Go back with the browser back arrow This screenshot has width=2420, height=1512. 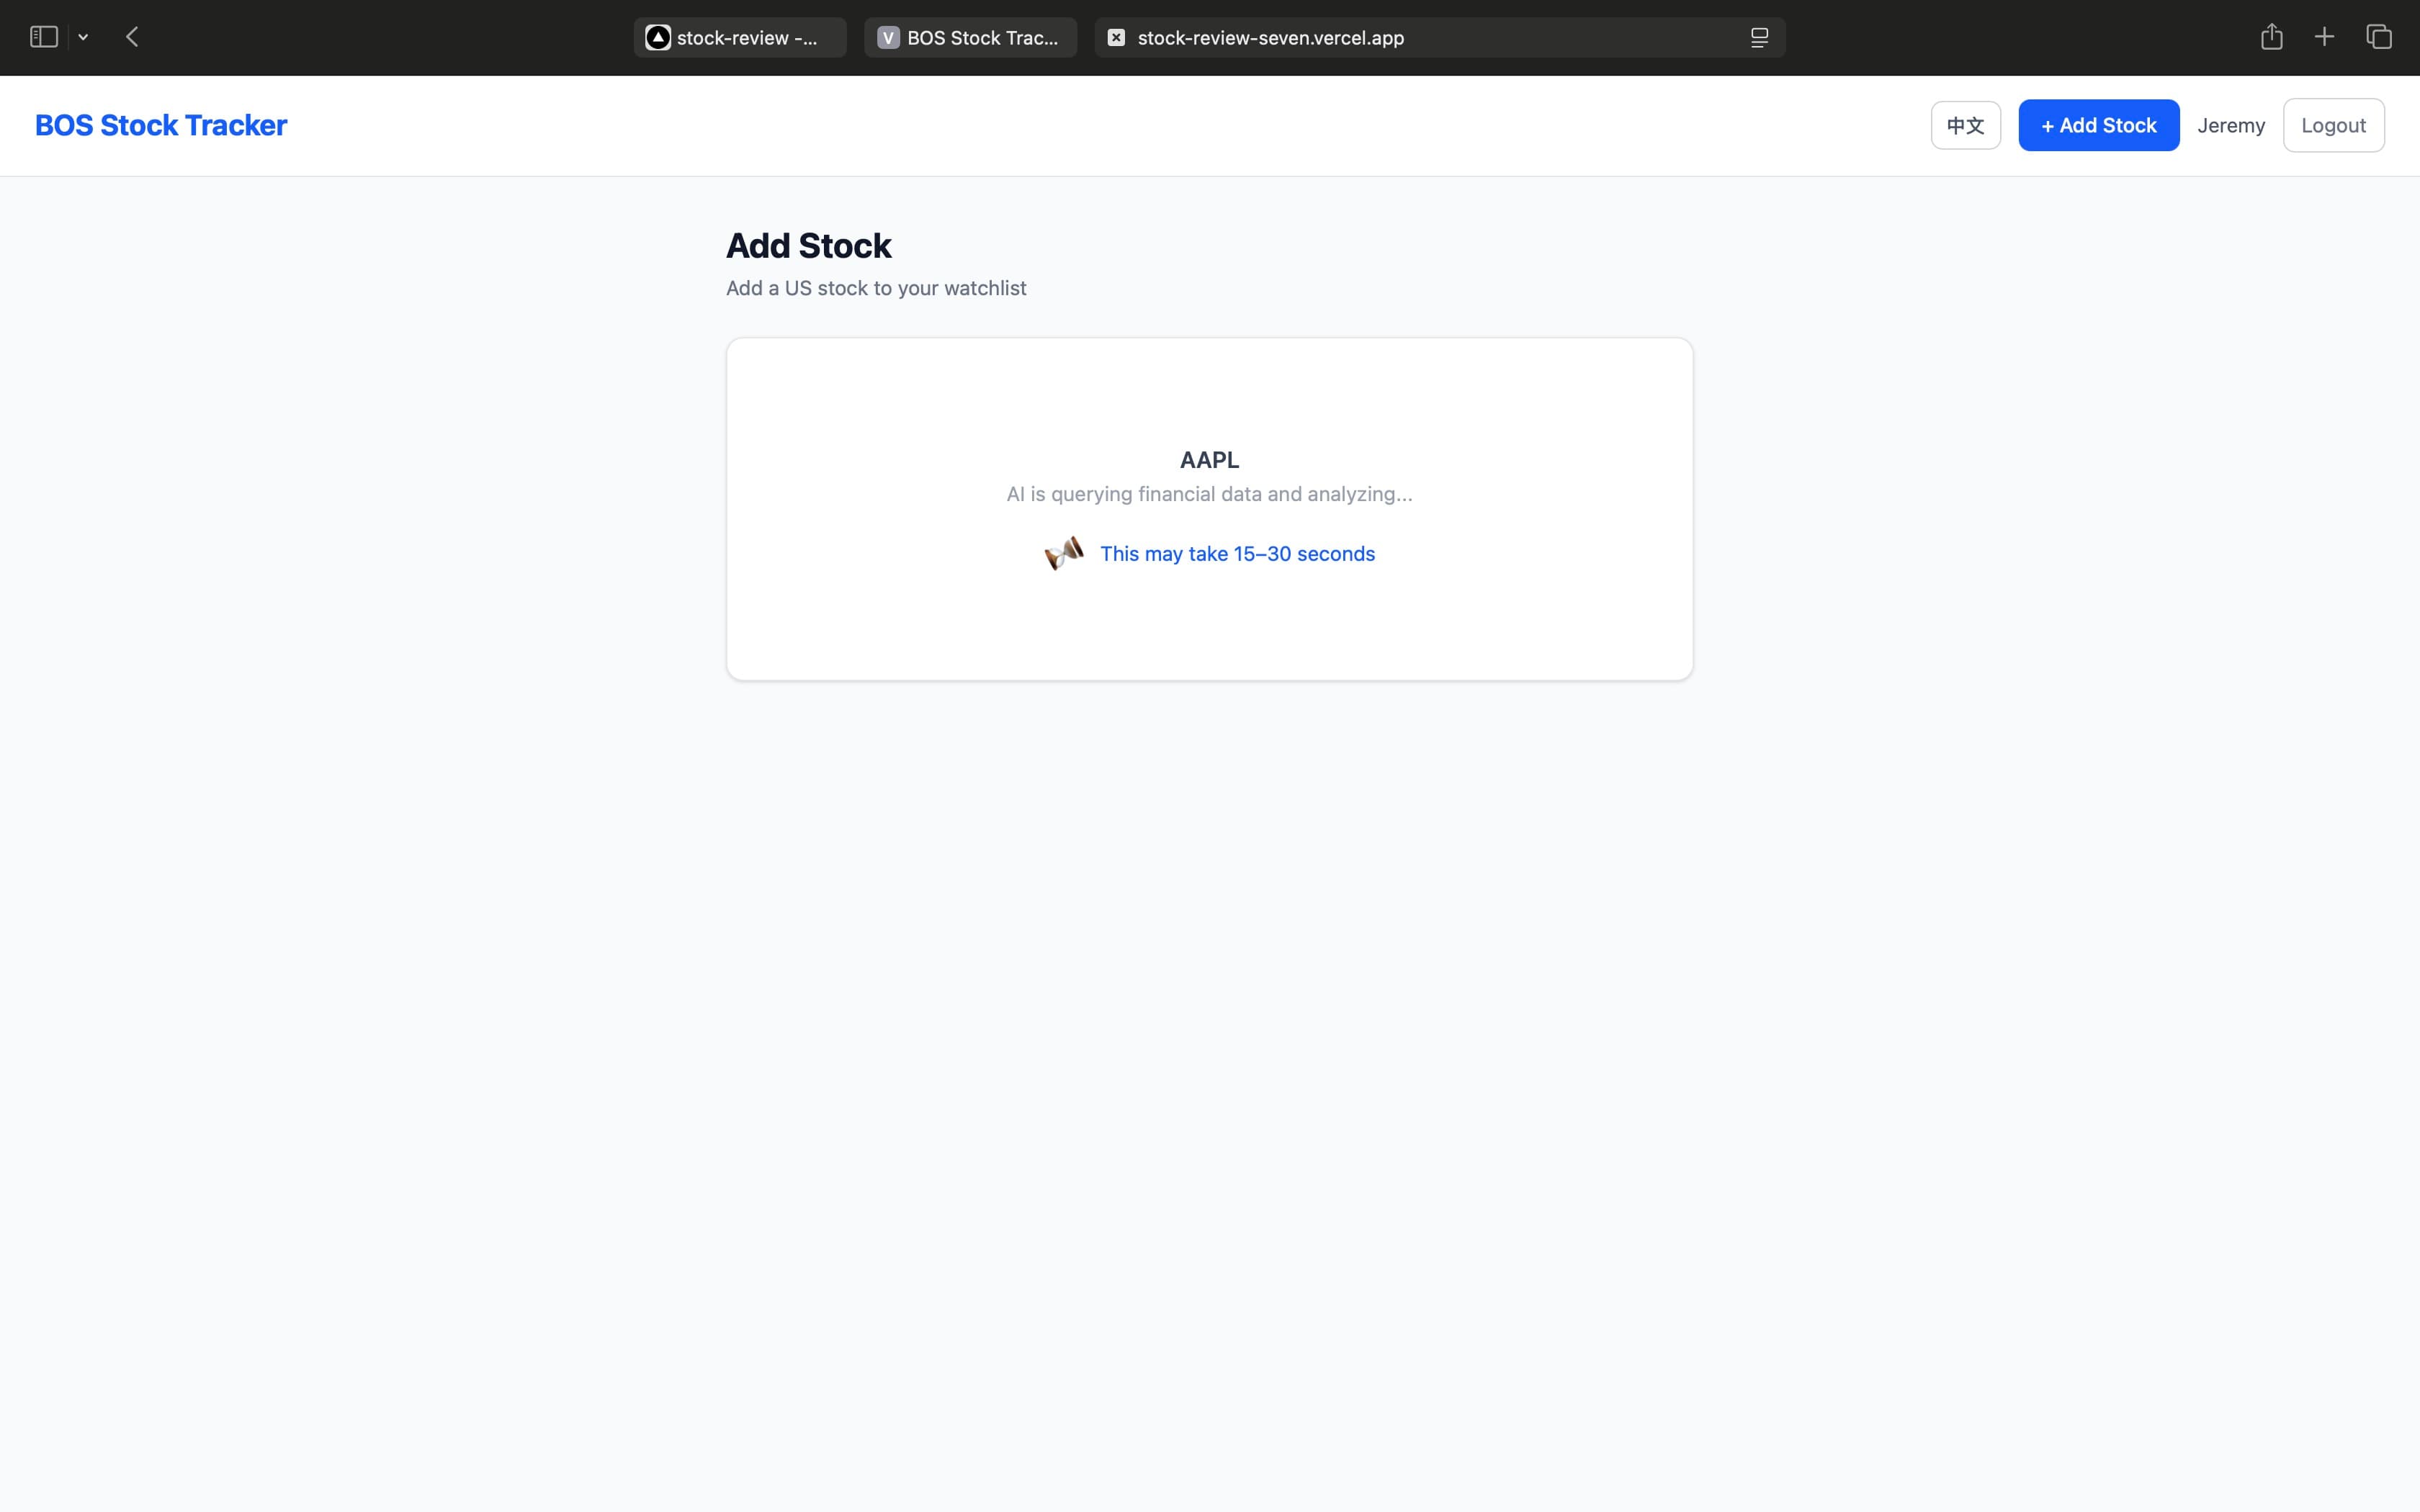[132, 37]
